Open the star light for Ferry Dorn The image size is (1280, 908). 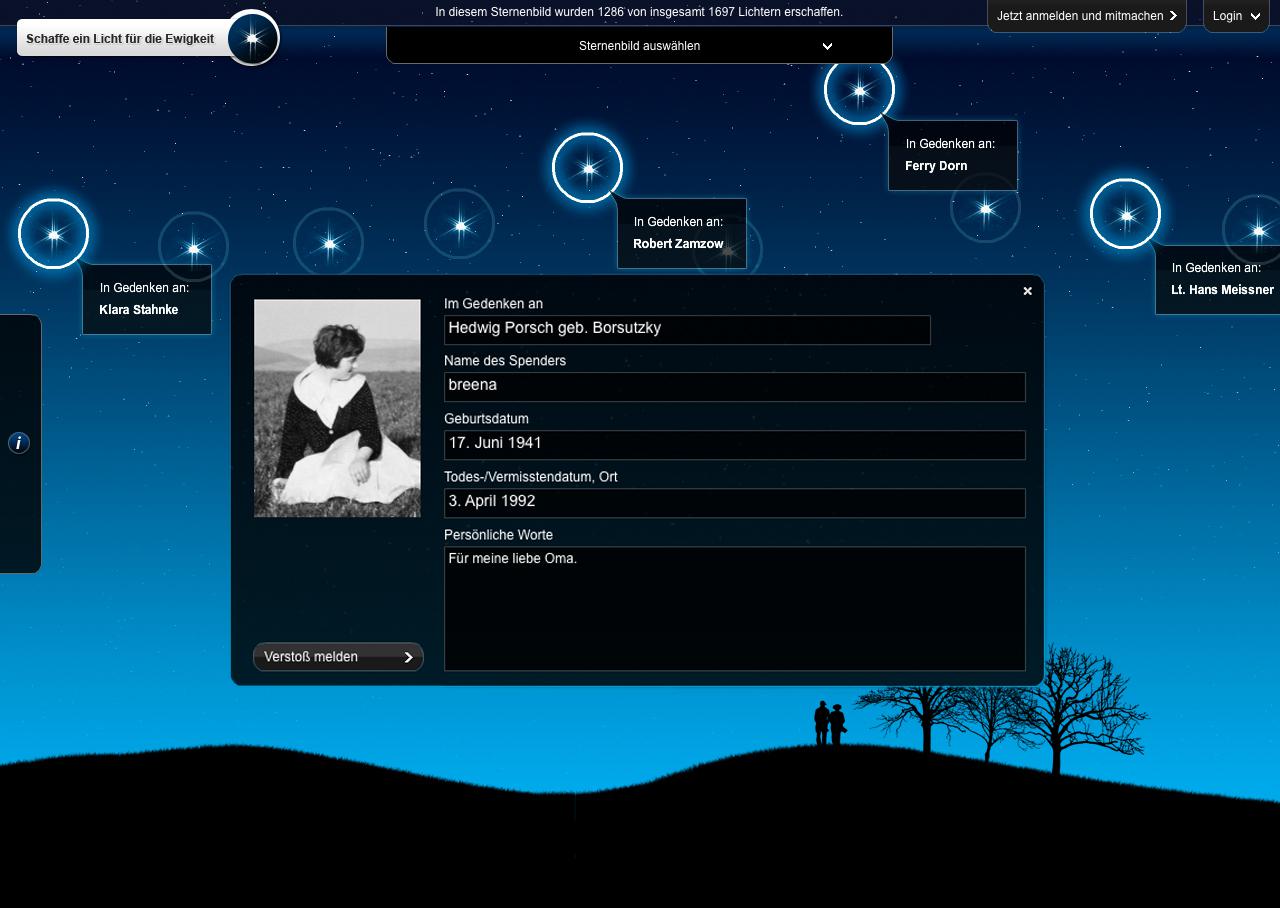tap(859, 90)
